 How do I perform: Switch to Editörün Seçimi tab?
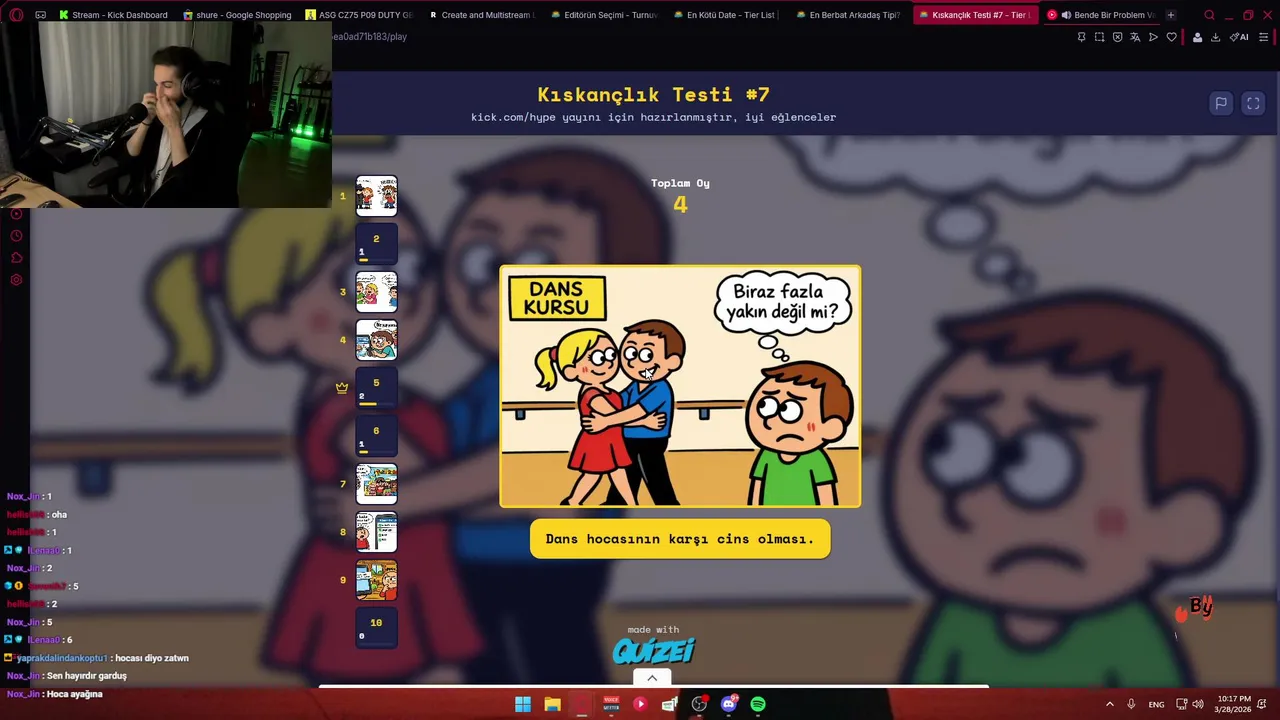point(604,15)
